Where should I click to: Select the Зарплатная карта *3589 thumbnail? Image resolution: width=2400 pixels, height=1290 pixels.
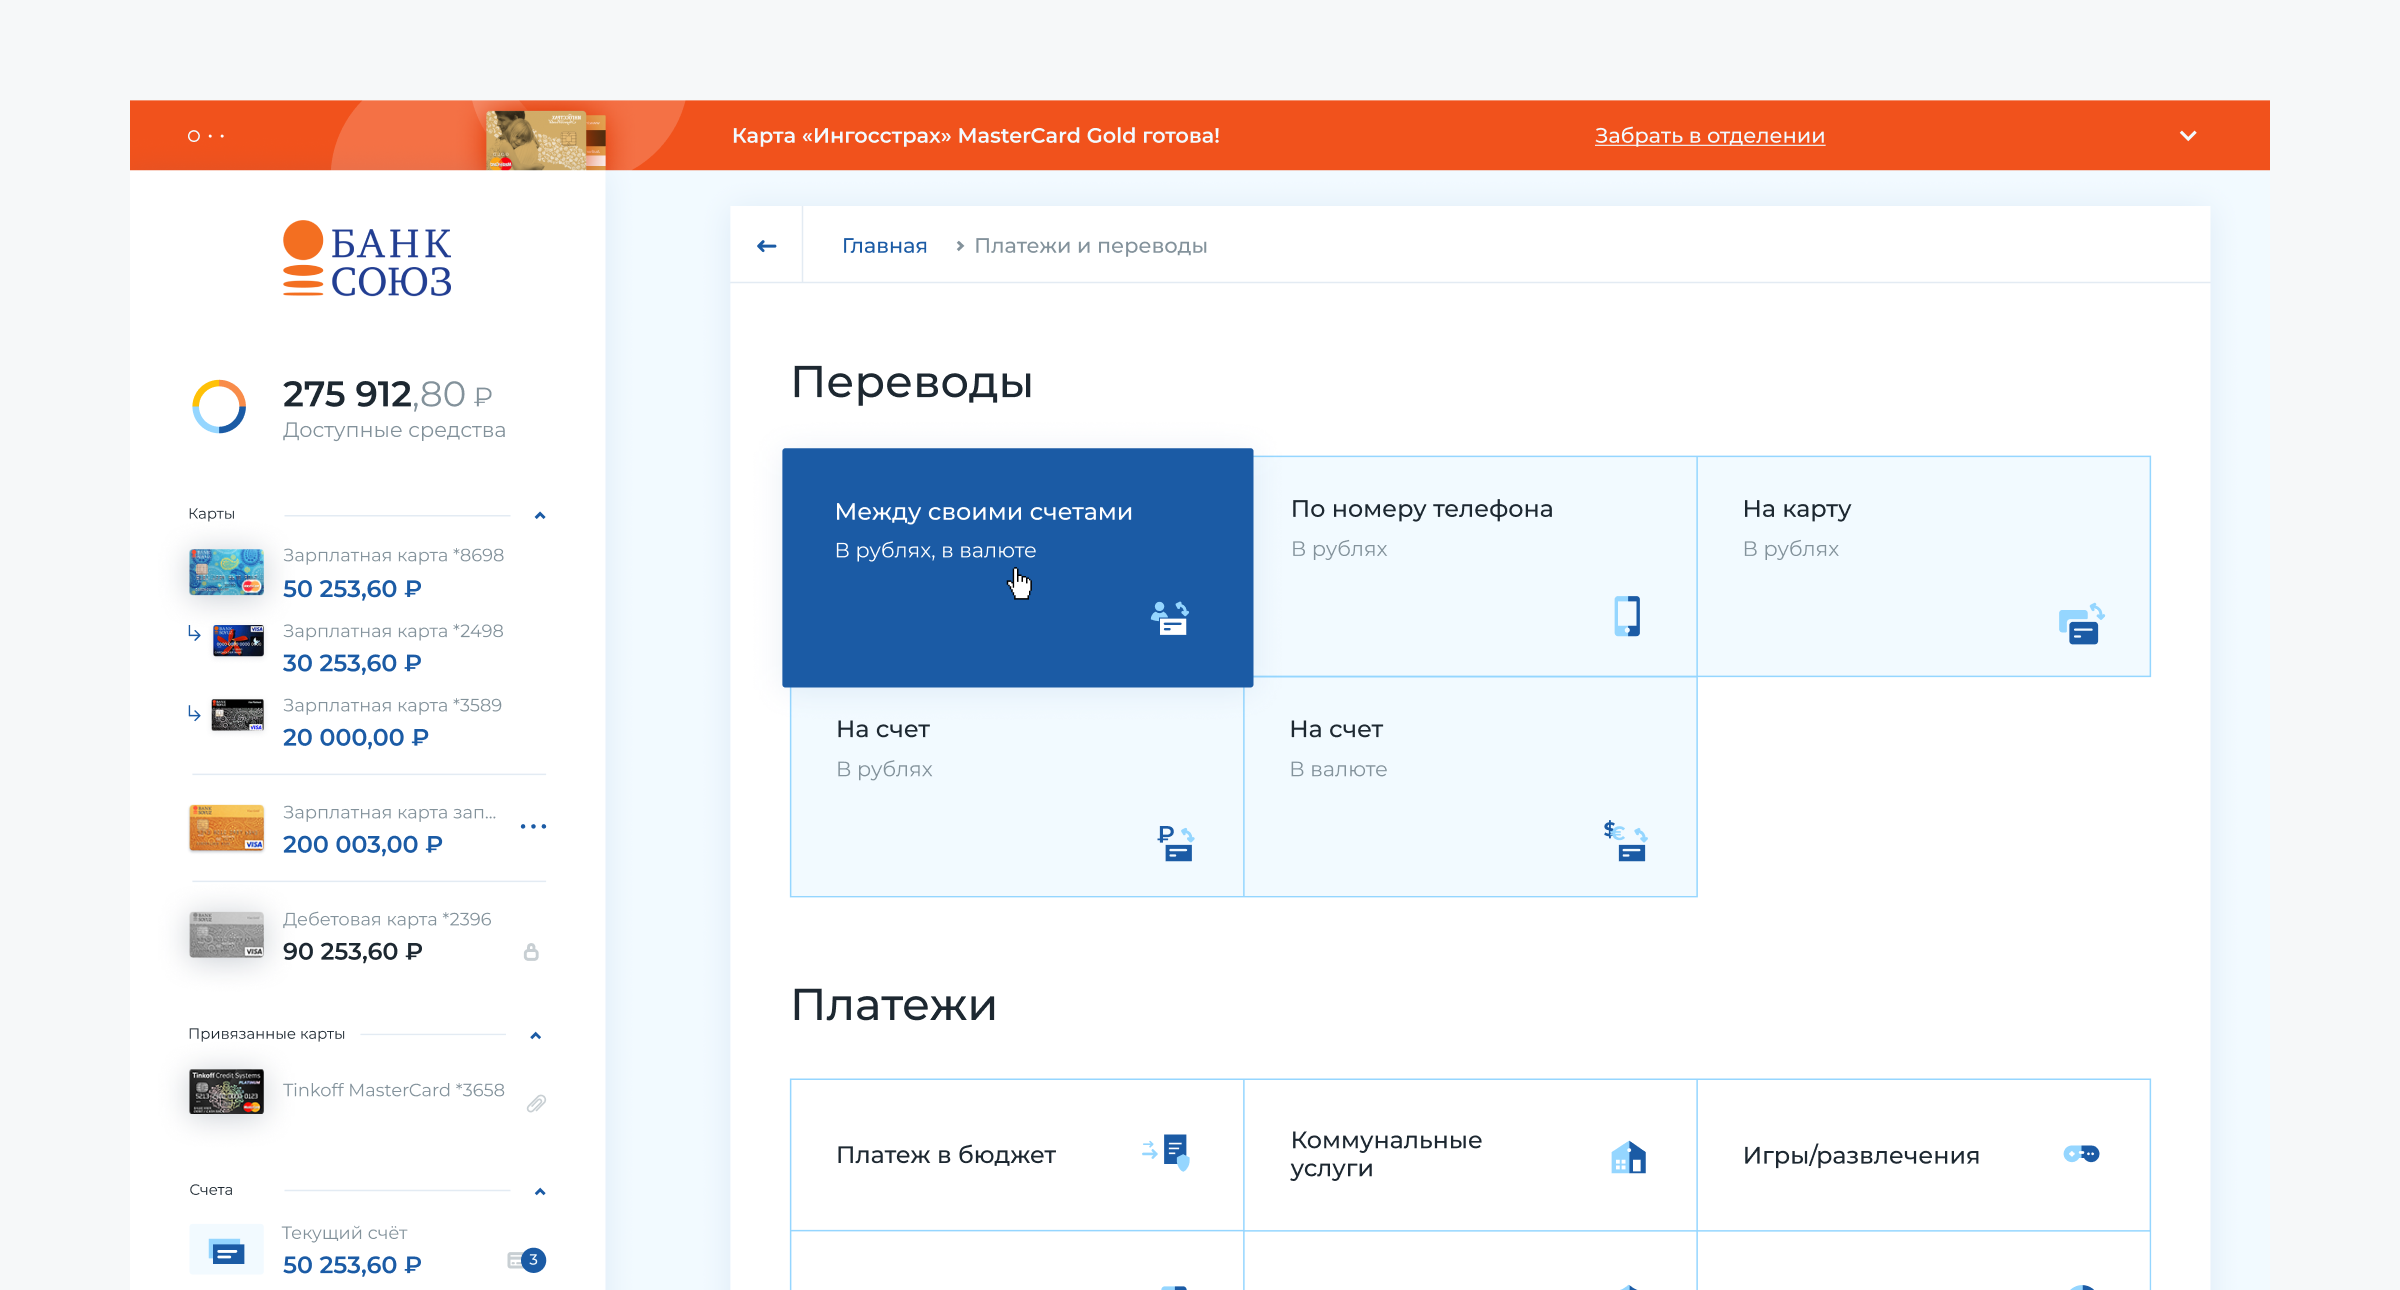tap(238, 715)
